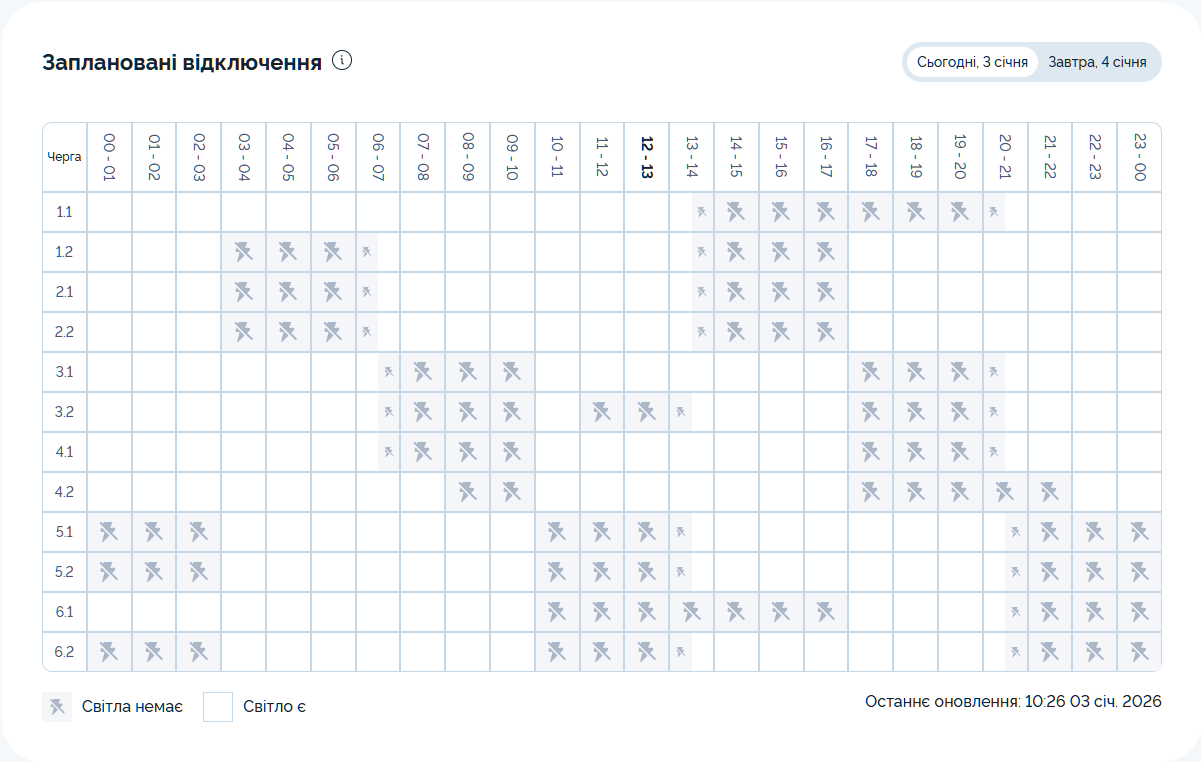Click the empty cell for queue 1.1 at 00-01
This screenshot has height=762, width=1201.
point(109,212)
